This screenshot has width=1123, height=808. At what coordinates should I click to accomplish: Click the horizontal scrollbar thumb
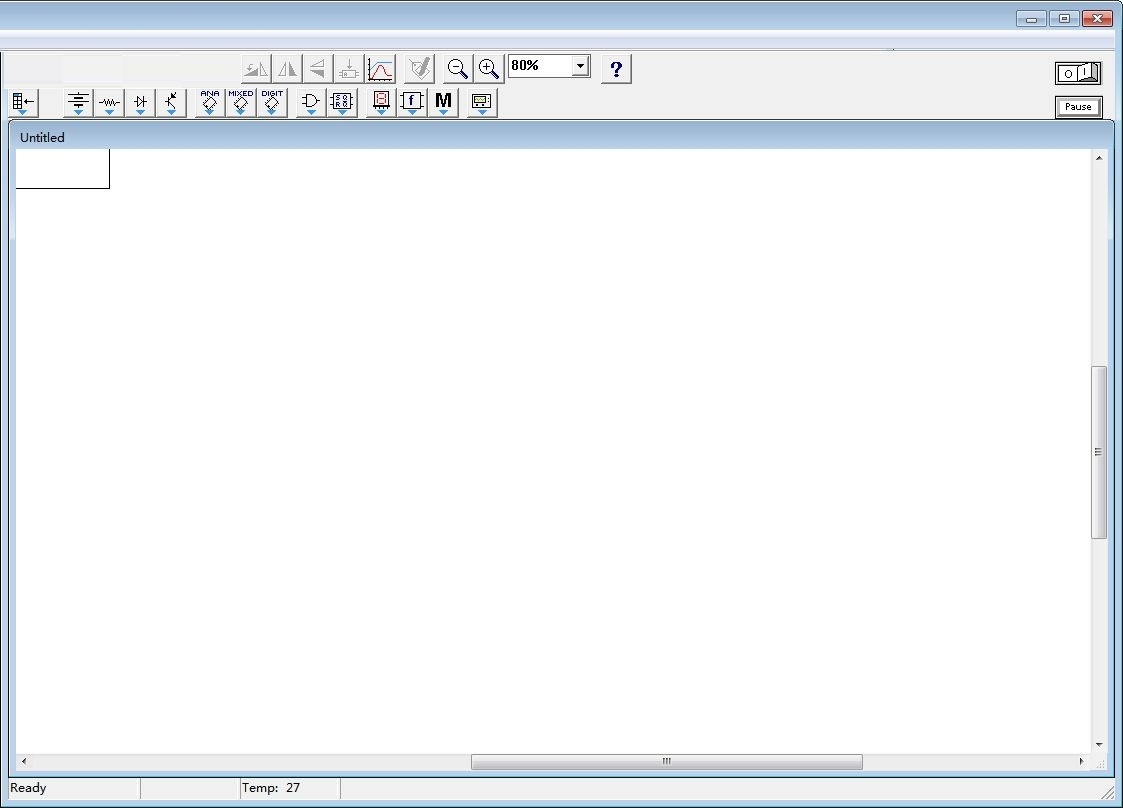[x=667, y=761]
